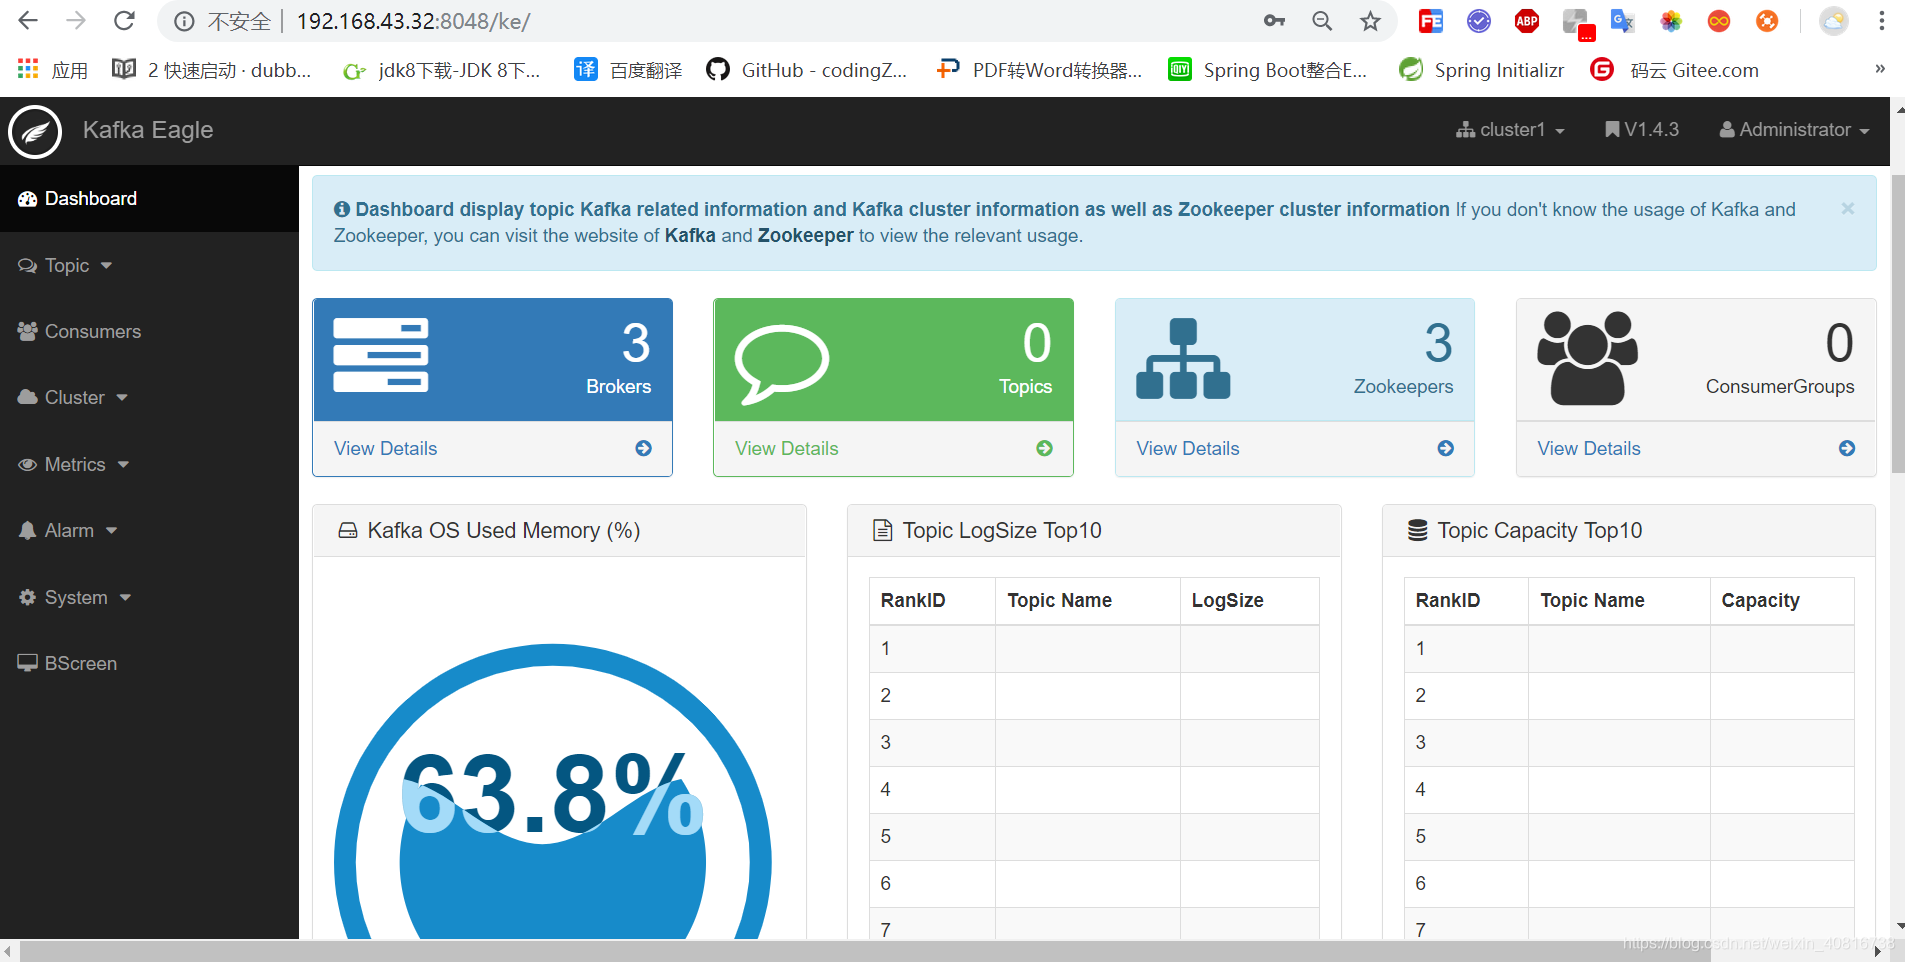Viewport: 1905px width, 962px height.
Task: Open the GitHub - codingZ bookmark
Action: click(x=807, y=69)
